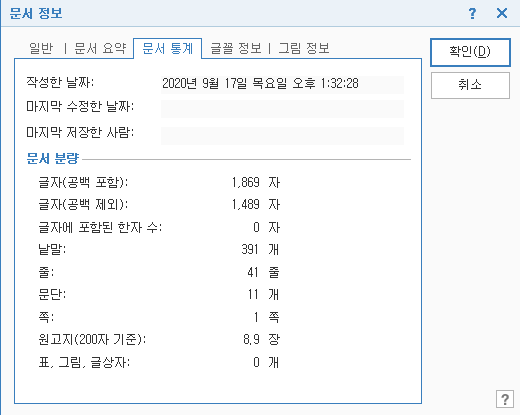Select the 391 word count value
The width and height of the screenshot is (520, 415).
(250, 249)
